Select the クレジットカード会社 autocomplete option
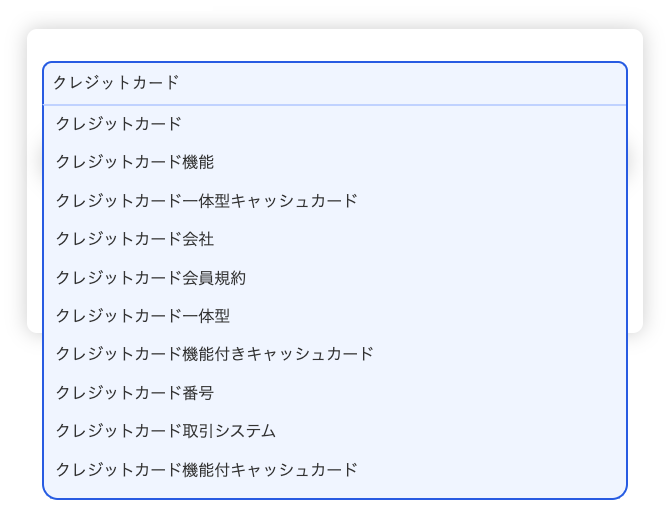This screenshot has height=530, width=670. pyautogui.click(x=136, y=239)
